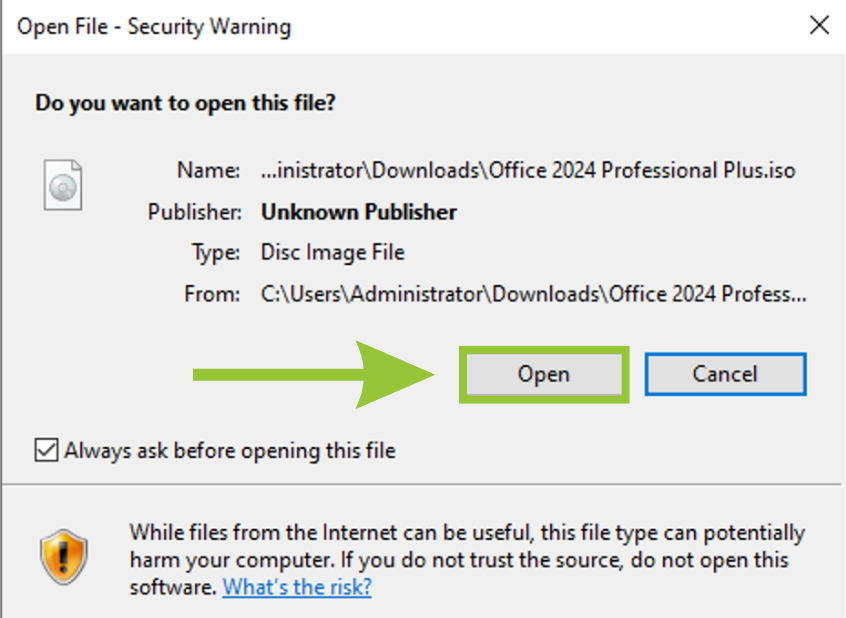
Task: Click the 'From:' field label
Action: (x=212, y=294)
